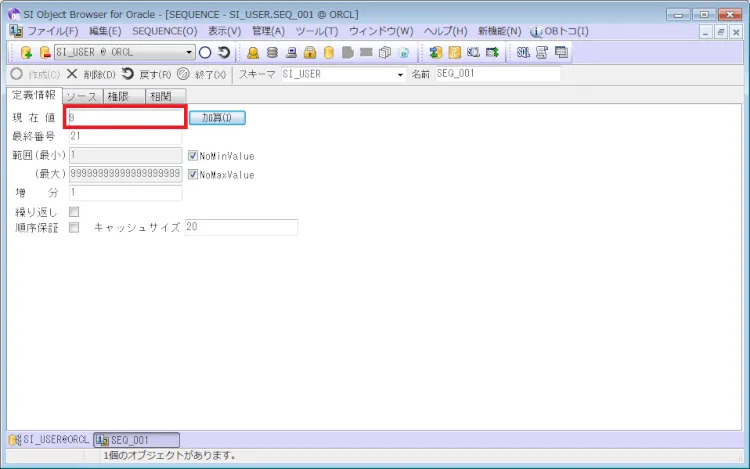Click the 名前 field containing SEQ_001
This screenshot has height=469, width=750.
click(497, 74)
